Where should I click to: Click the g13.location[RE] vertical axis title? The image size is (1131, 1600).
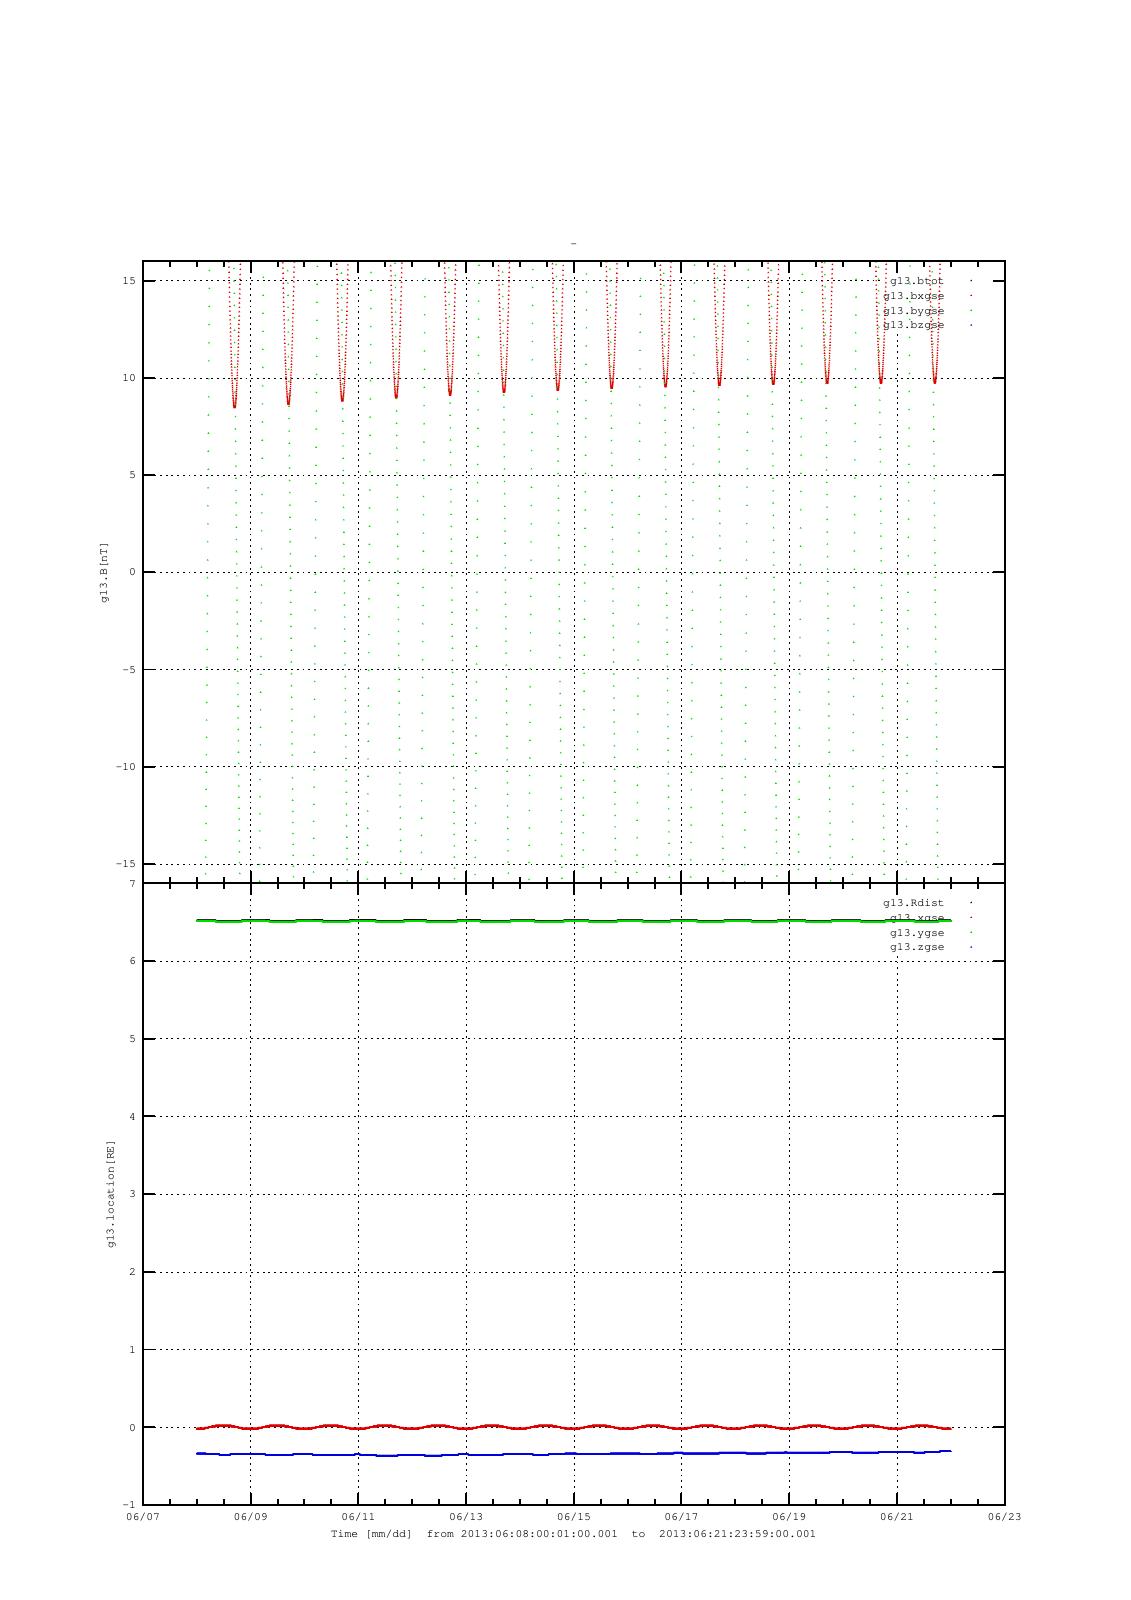pos(111,1194)
